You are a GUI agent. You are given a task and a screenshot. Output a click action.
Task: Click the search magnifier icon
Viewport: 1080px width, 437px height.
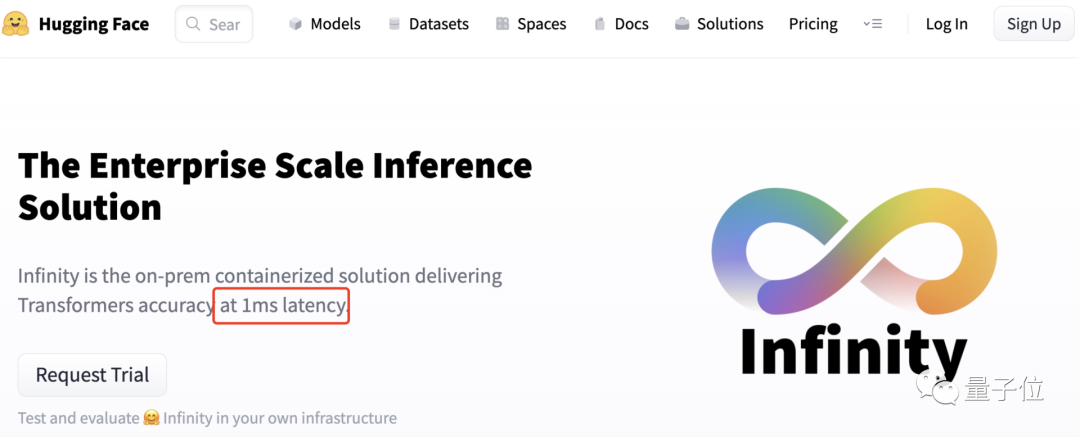(x=194, y=24)
